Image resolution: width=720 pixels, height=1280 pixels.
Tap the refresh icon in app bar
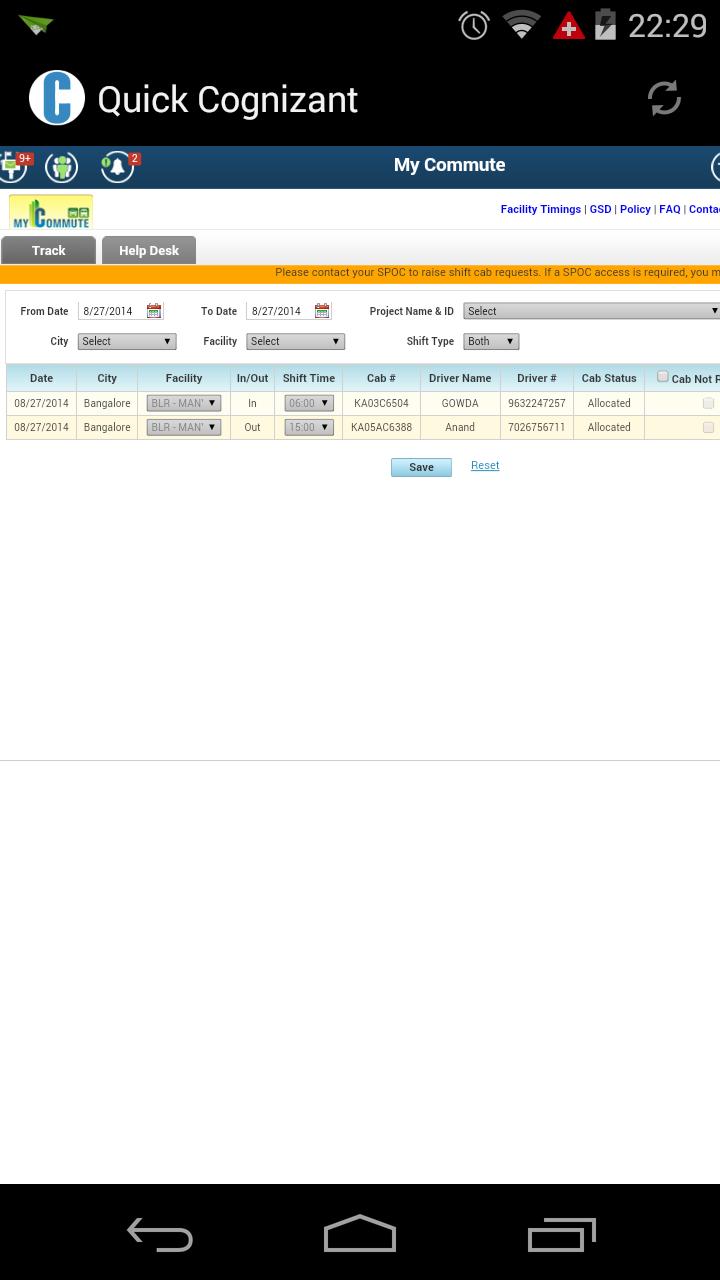[x=664, y=98]
